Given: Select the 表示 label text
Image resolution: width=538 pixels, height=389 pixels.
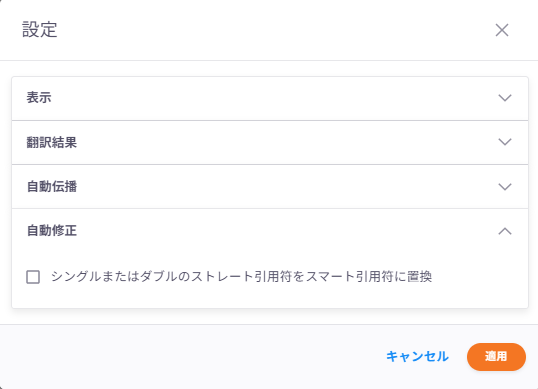Looking at the screenshot, I should coord(39,98).
